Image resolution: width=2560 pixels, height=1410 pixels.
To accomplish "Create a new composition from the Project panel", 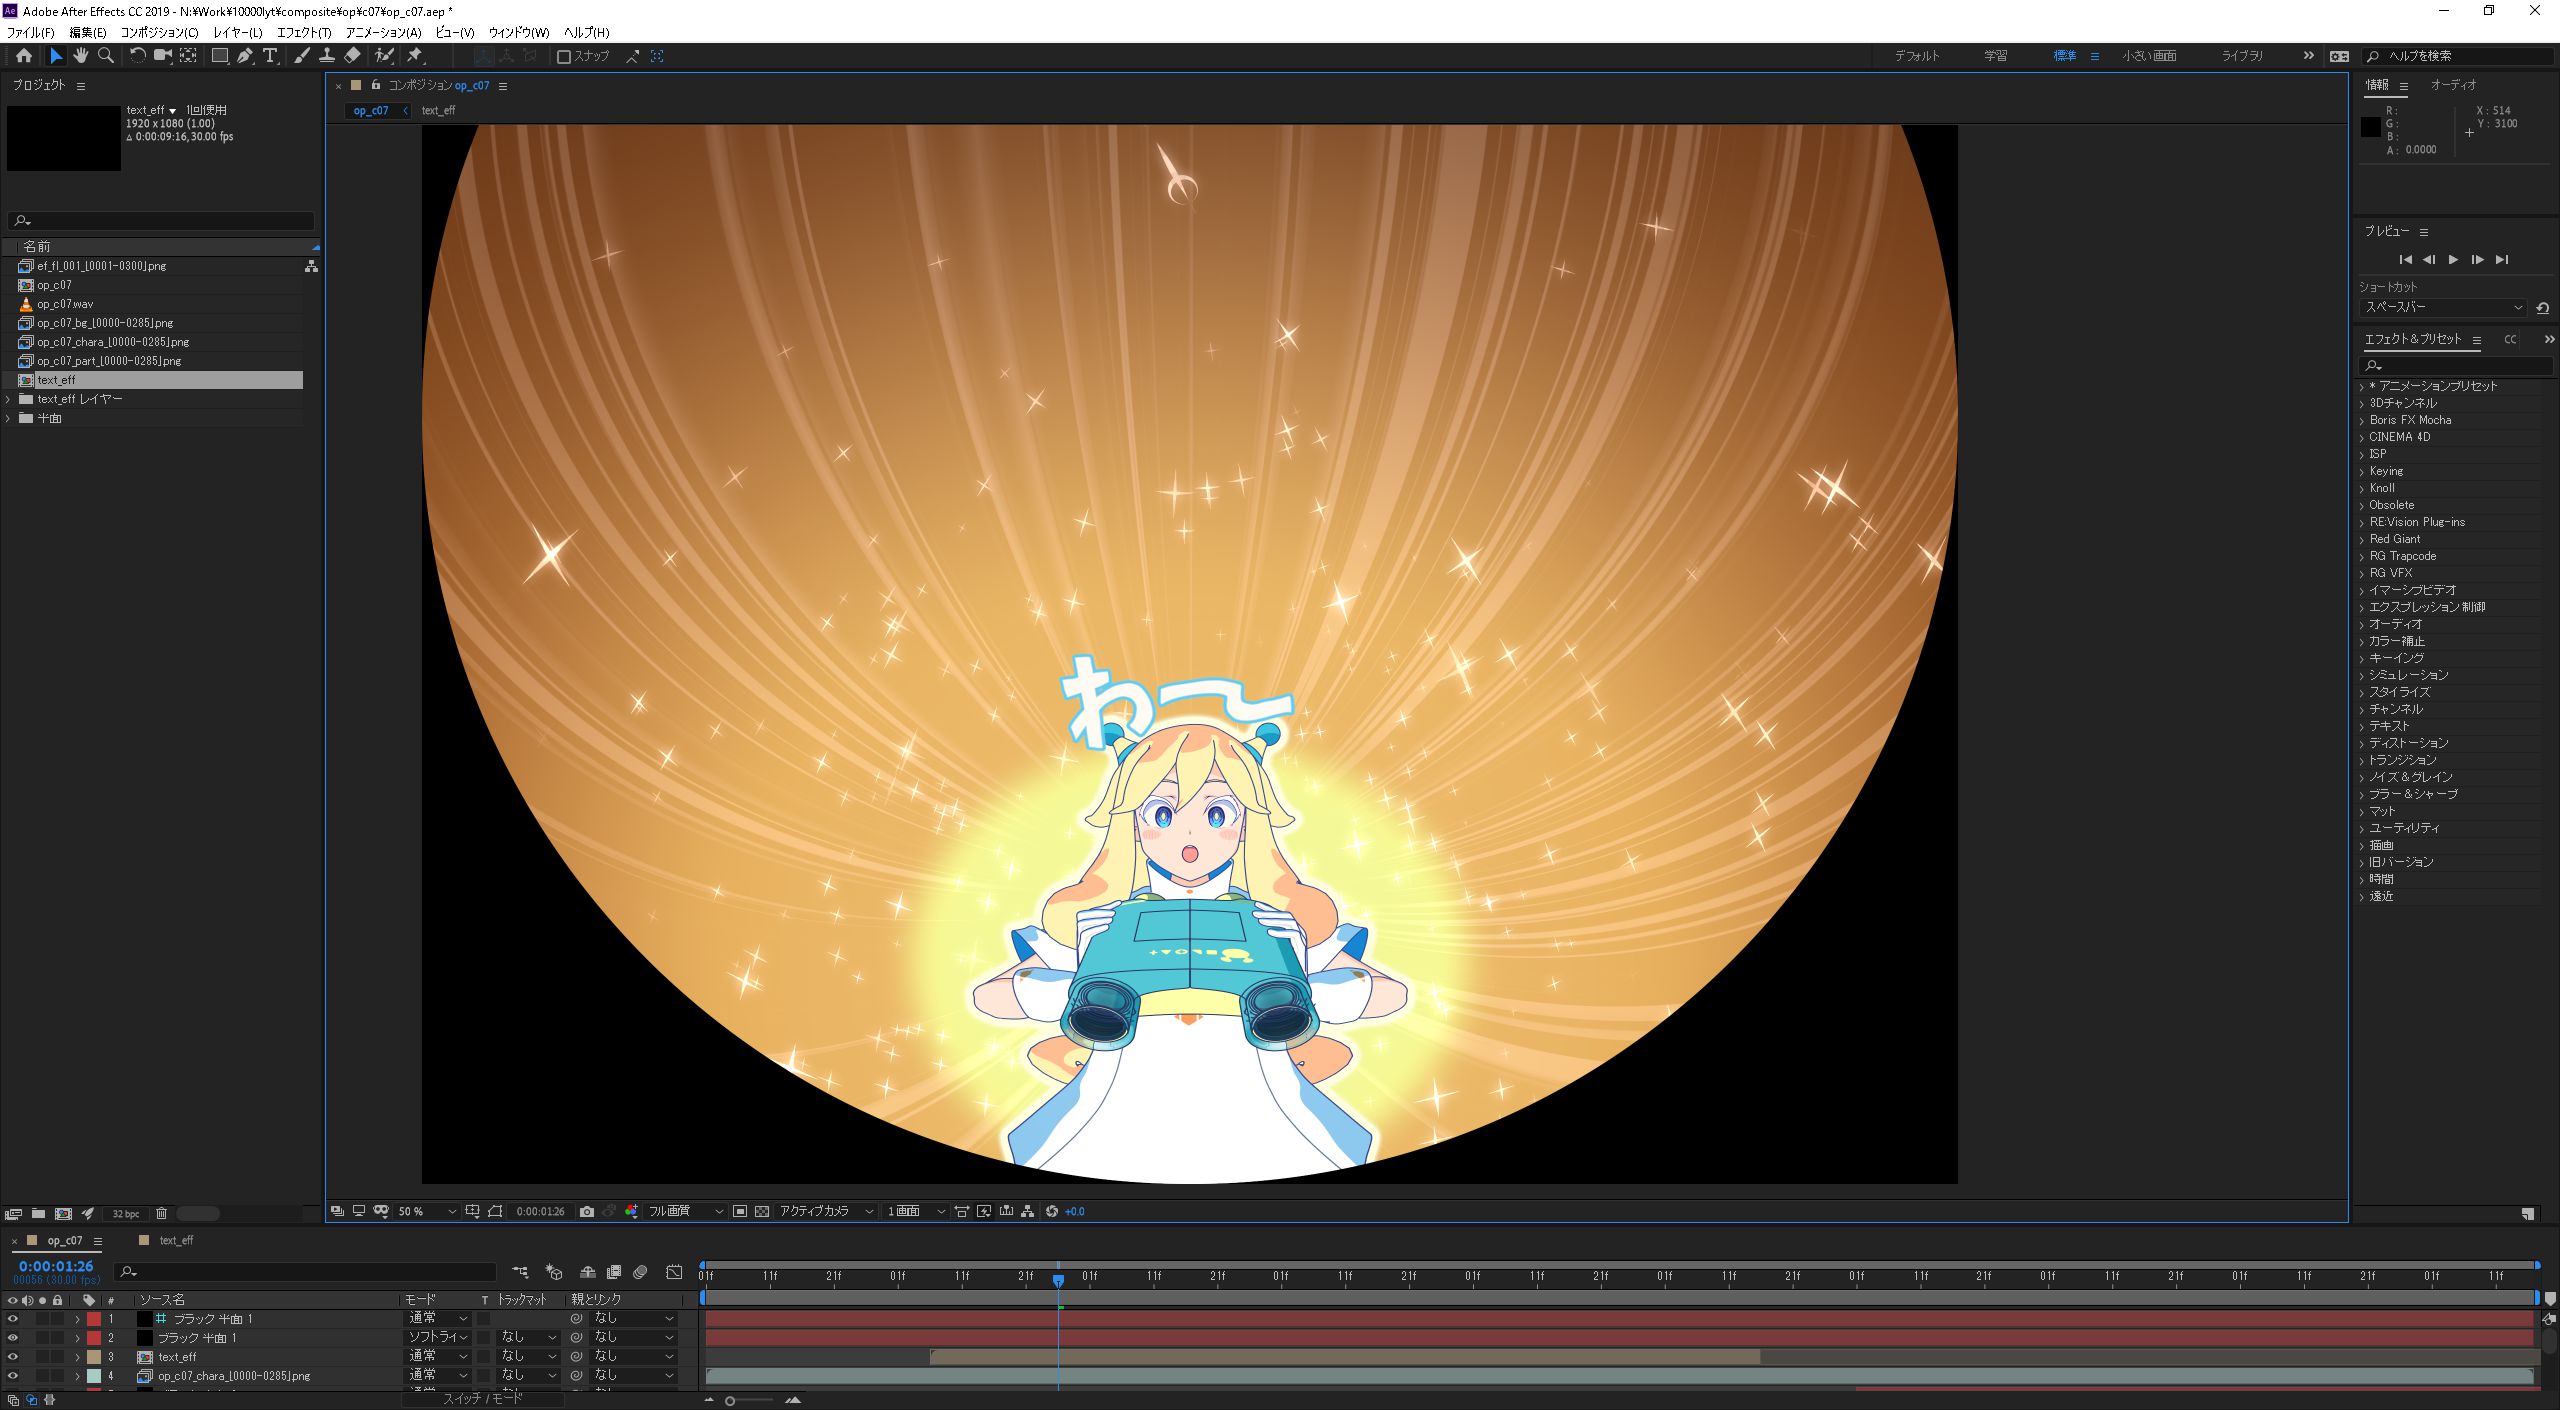I will 63,1214.
